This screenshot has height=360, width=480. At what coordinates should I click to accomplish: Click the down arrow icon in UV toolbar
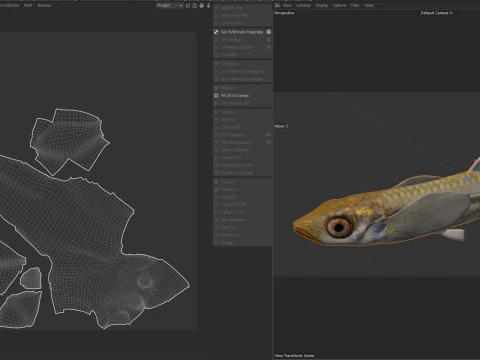209,6
